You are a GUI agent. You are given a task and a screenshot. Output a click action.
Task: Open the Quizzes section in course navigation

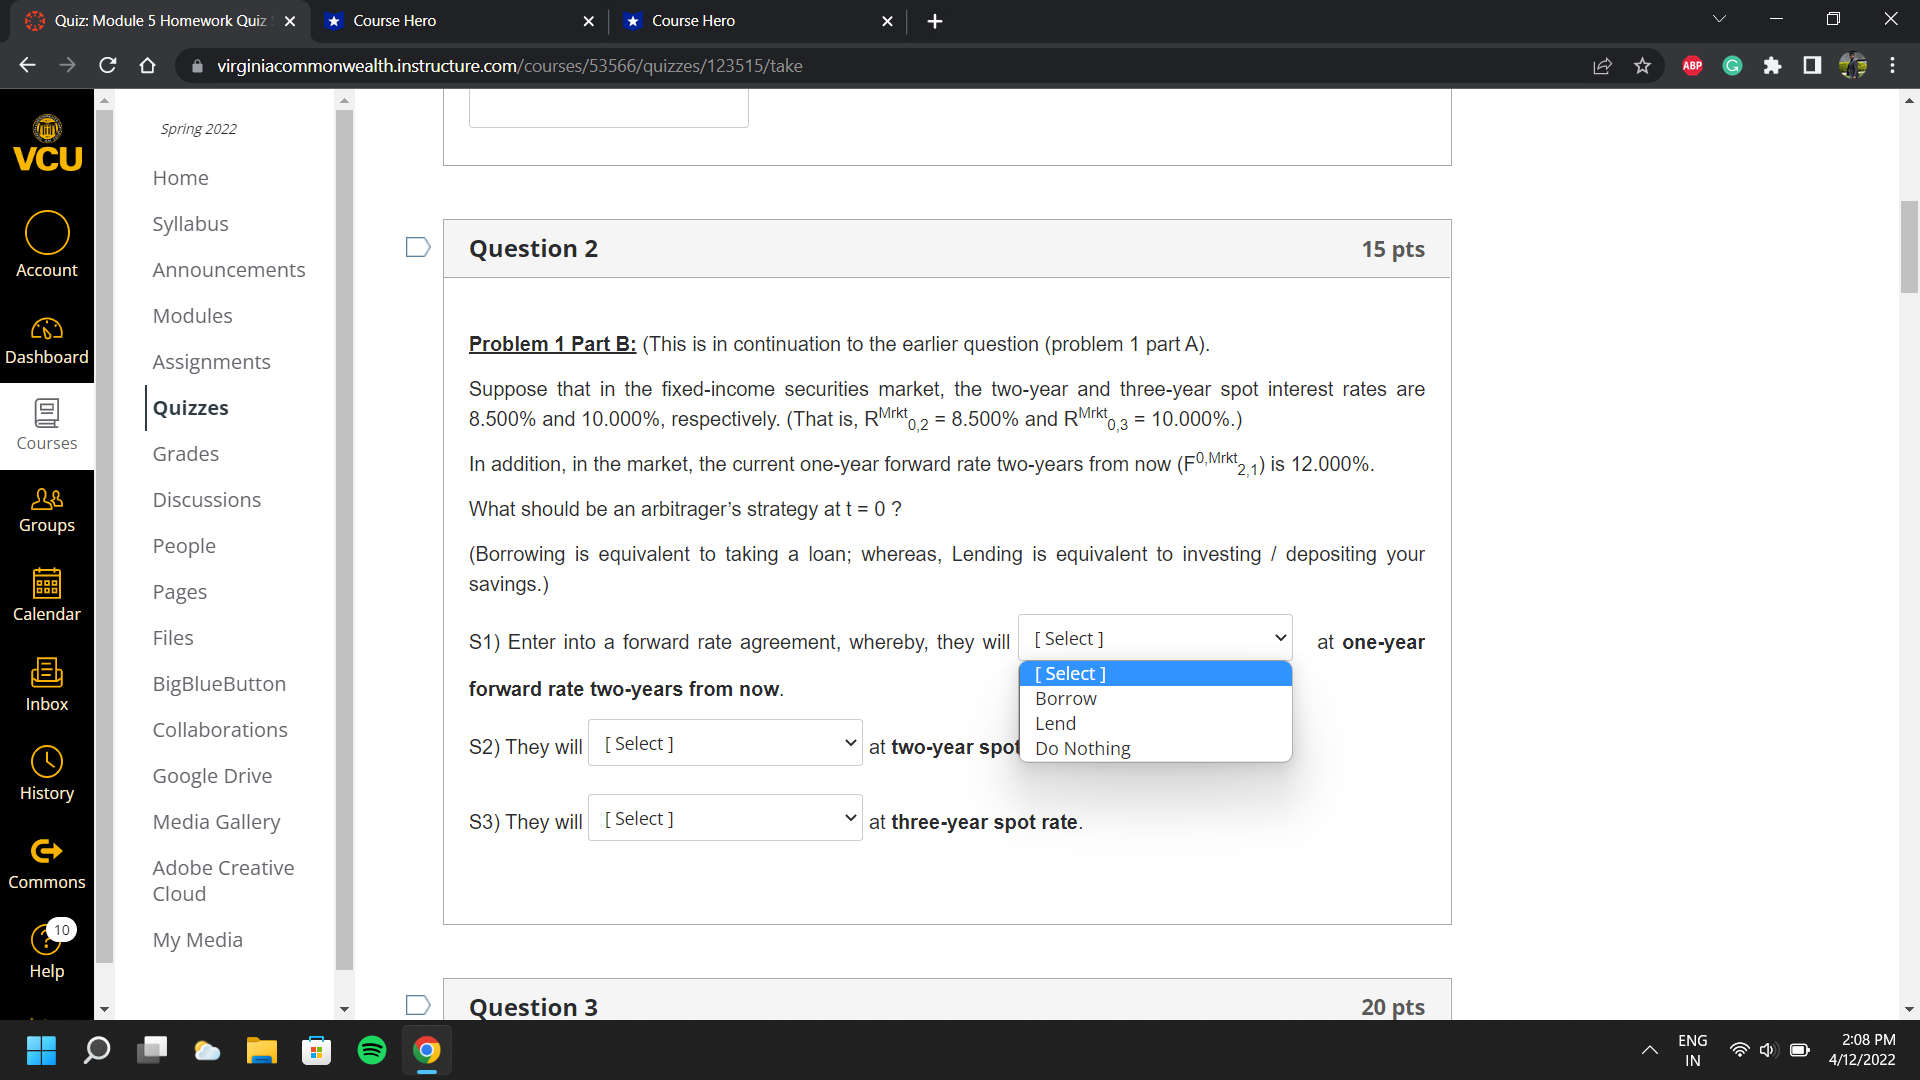coord(190,407)
